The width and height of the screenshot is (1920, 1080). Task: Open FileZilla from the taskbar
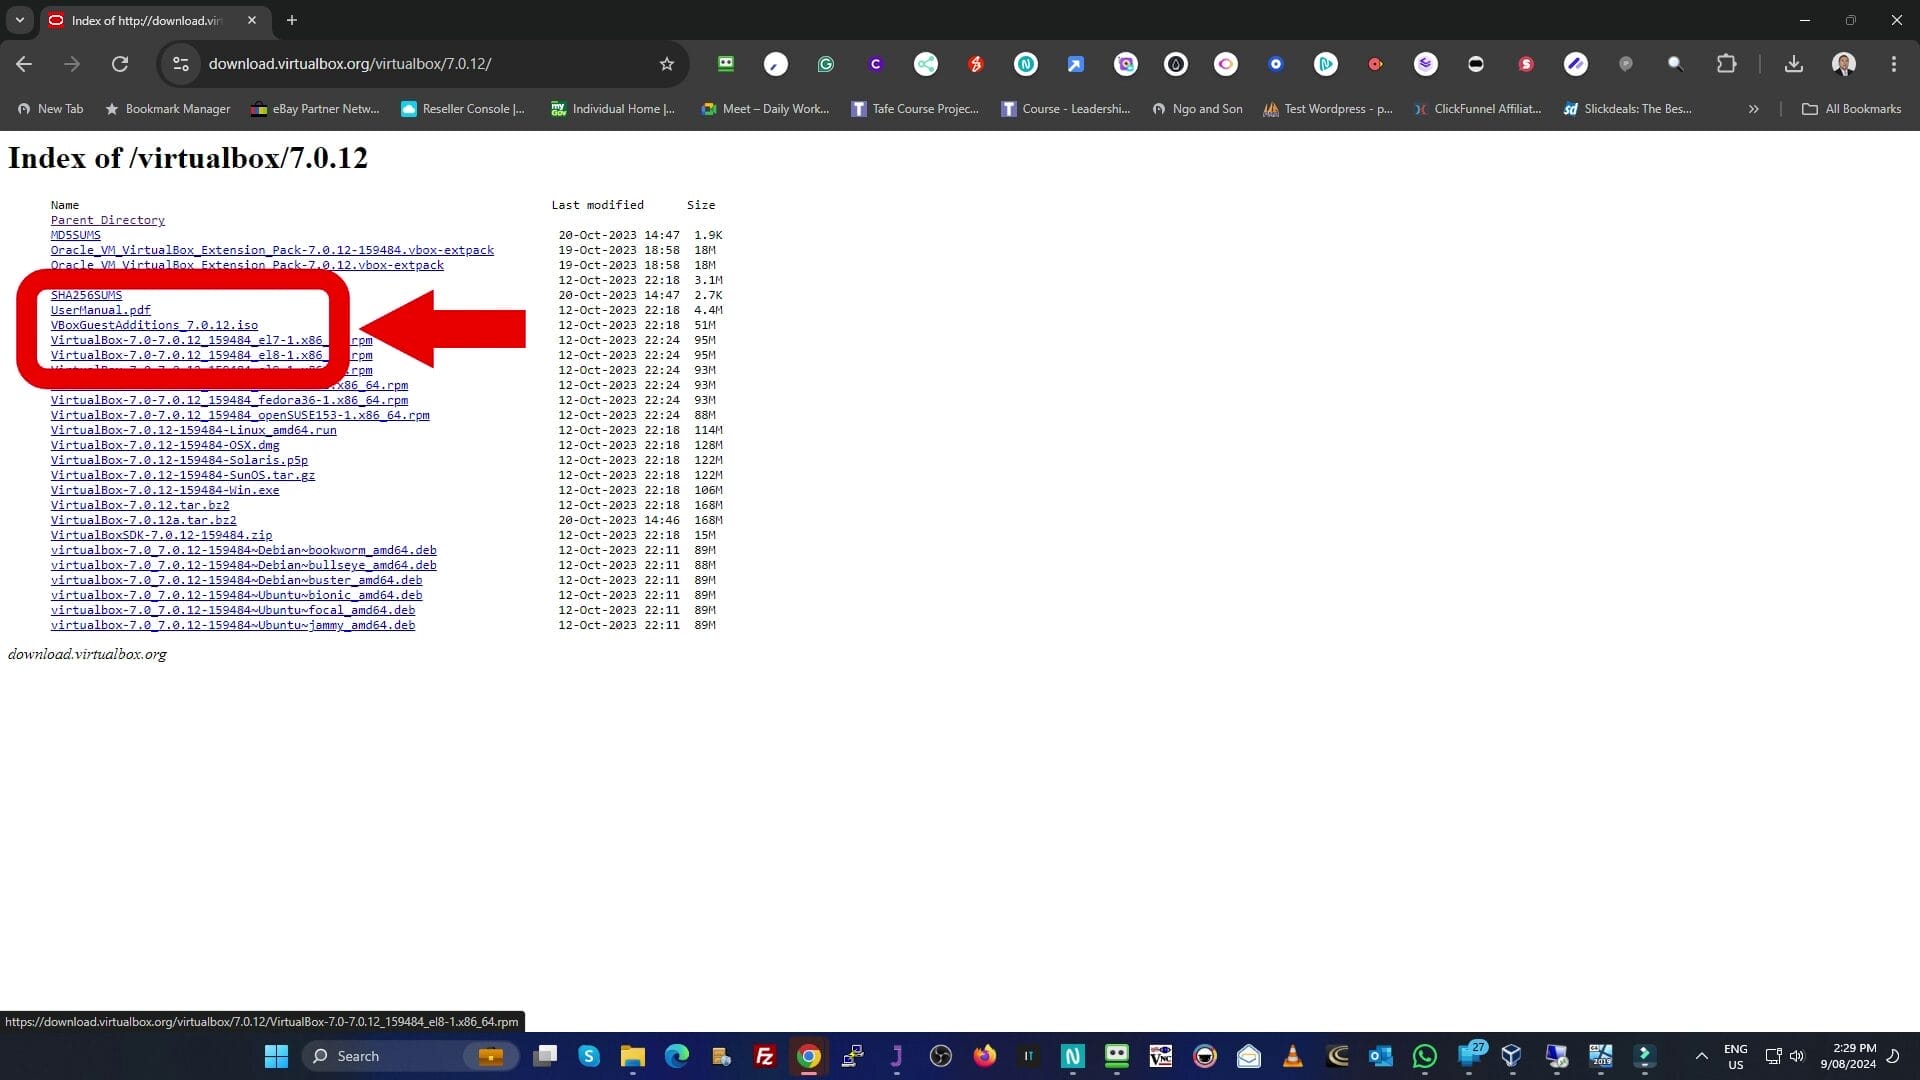765,1056
